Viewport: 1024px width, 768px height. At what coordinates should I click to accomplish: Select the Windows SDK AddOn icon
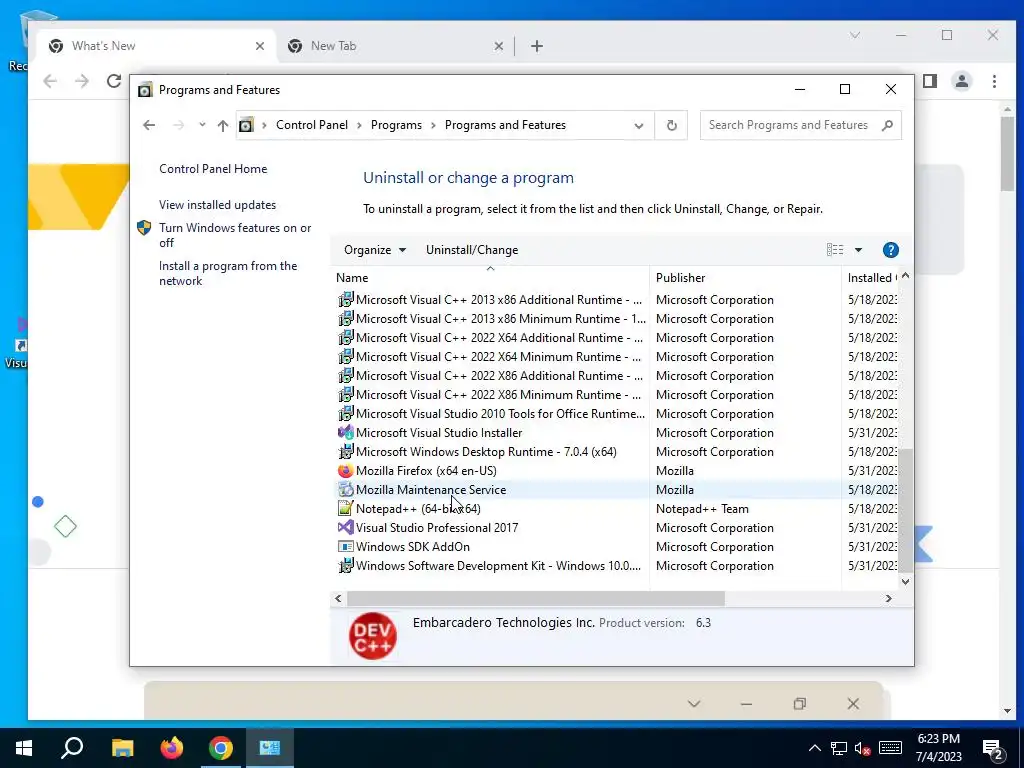click(345, 546)
